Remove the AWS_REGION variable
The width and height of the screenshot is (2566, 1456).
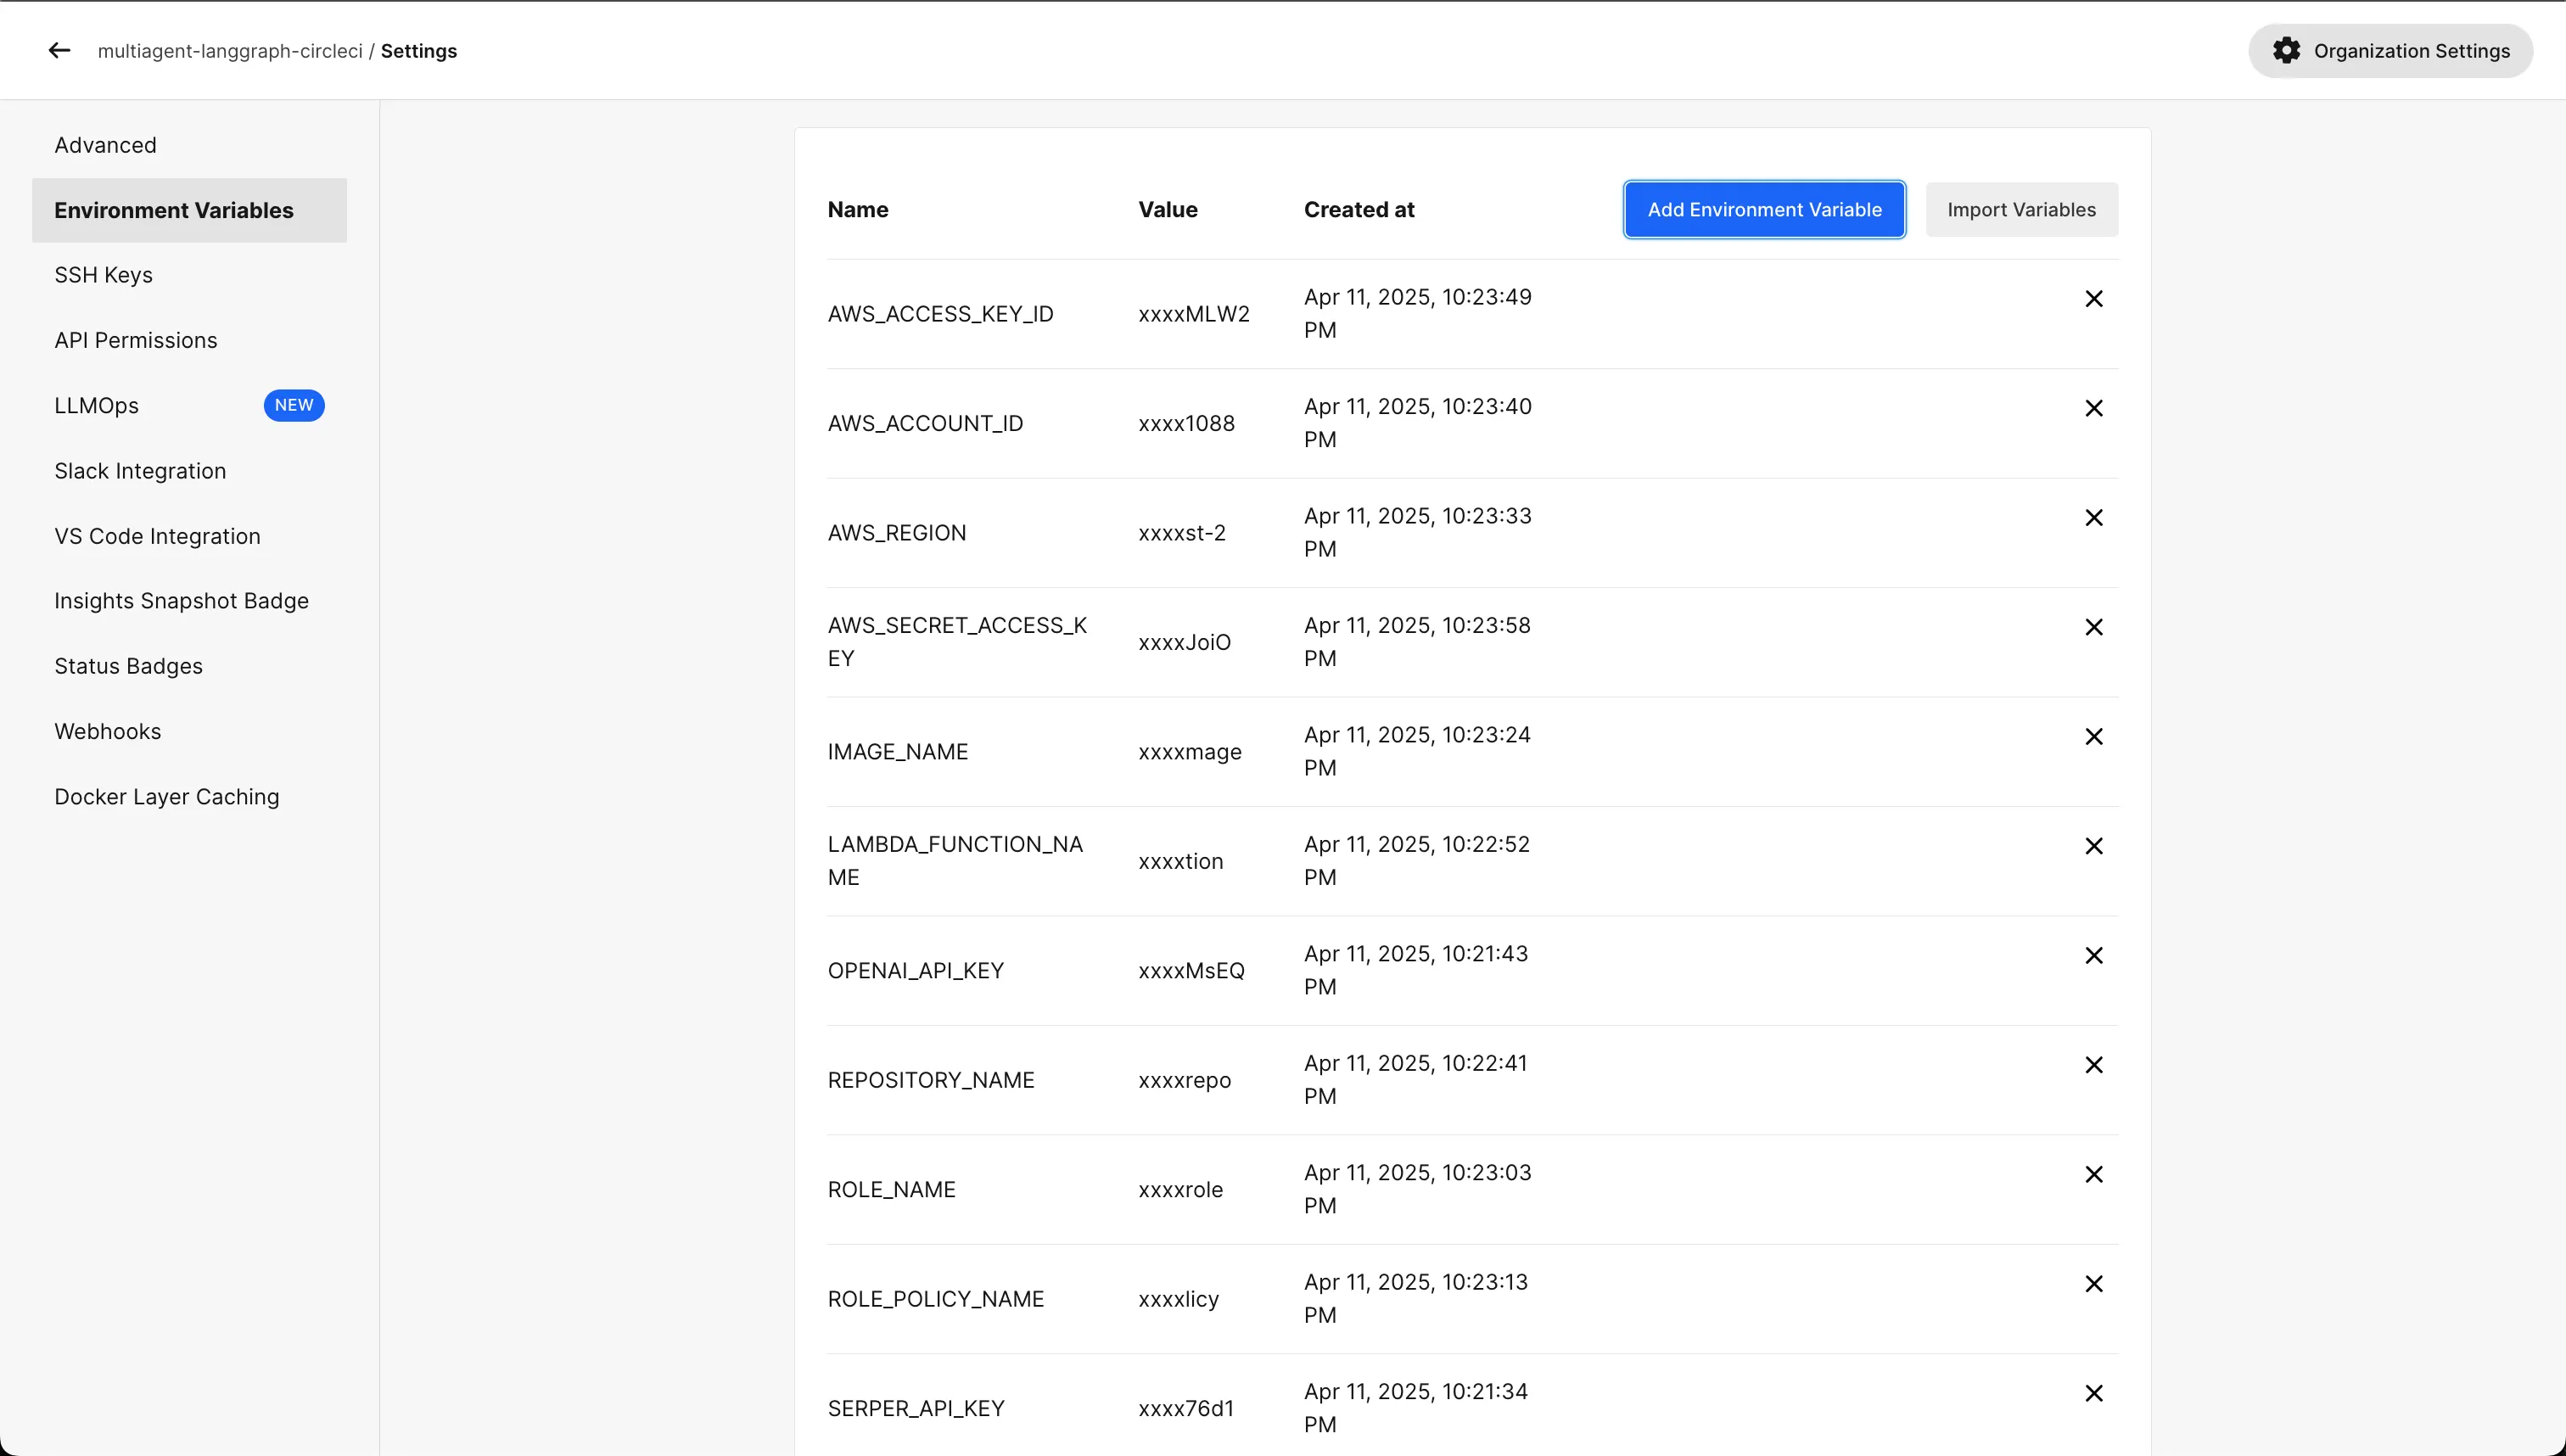(x=2093, y=518)
